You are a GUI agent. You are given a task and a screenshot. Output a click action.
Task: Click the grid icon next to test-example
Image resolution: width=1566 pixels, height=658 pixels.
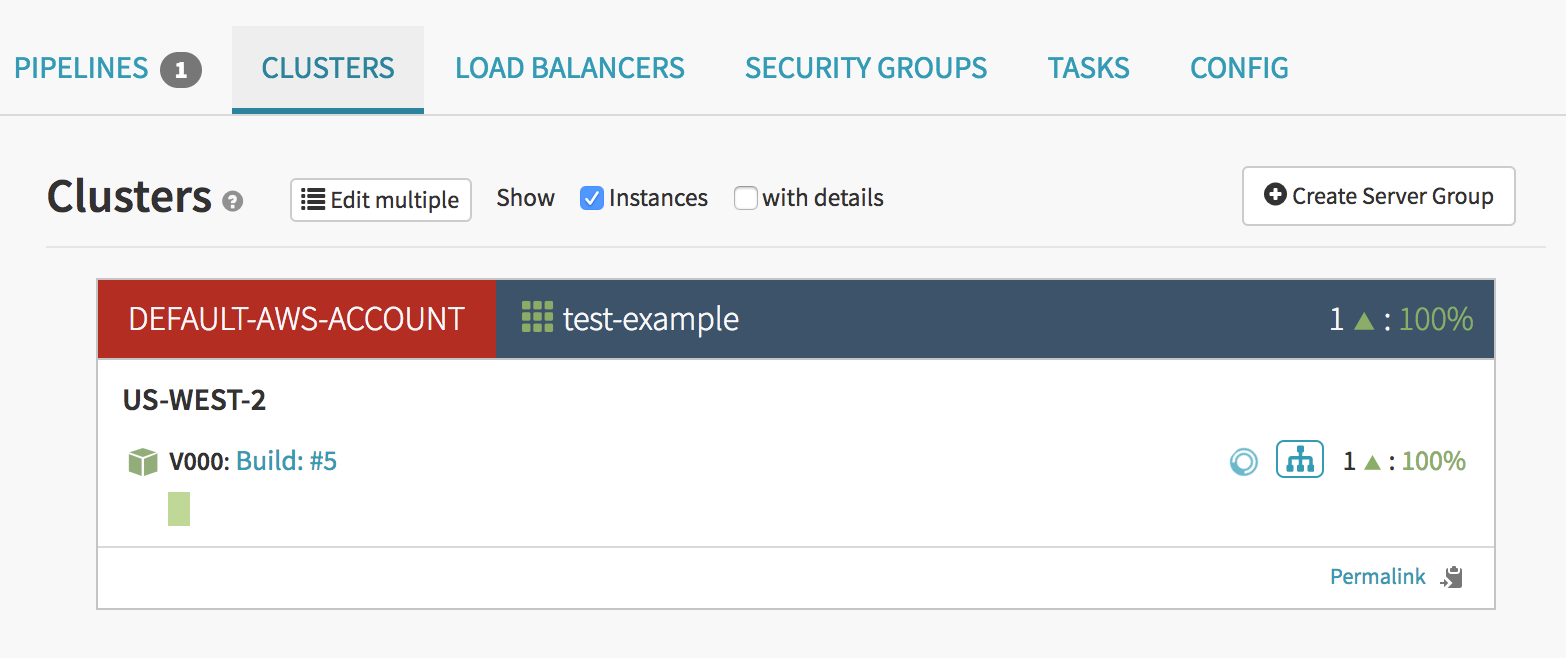tap(537, 318)
